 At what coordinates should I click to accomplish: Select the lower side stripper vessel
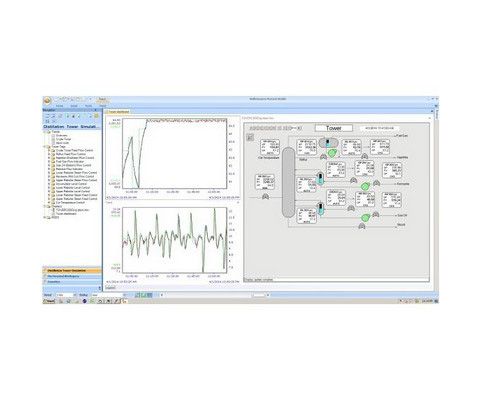pos(321,209)
